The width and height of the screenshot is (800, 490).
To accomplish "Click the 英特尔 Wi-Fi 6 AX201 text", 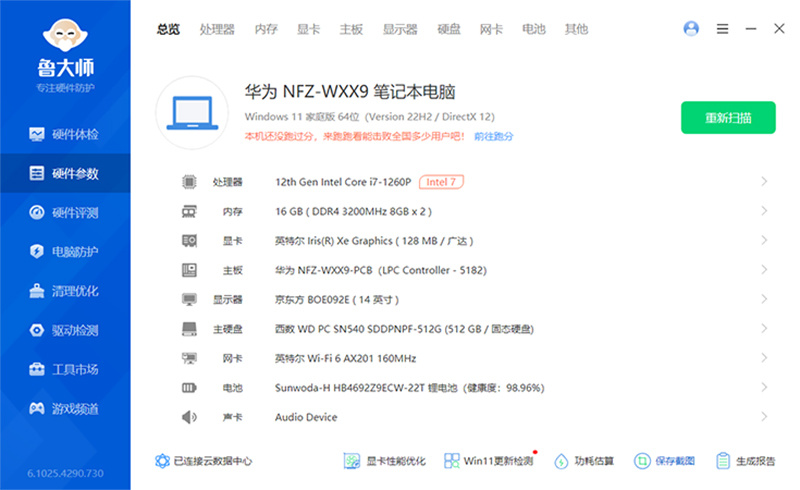I will pos(345,359).
